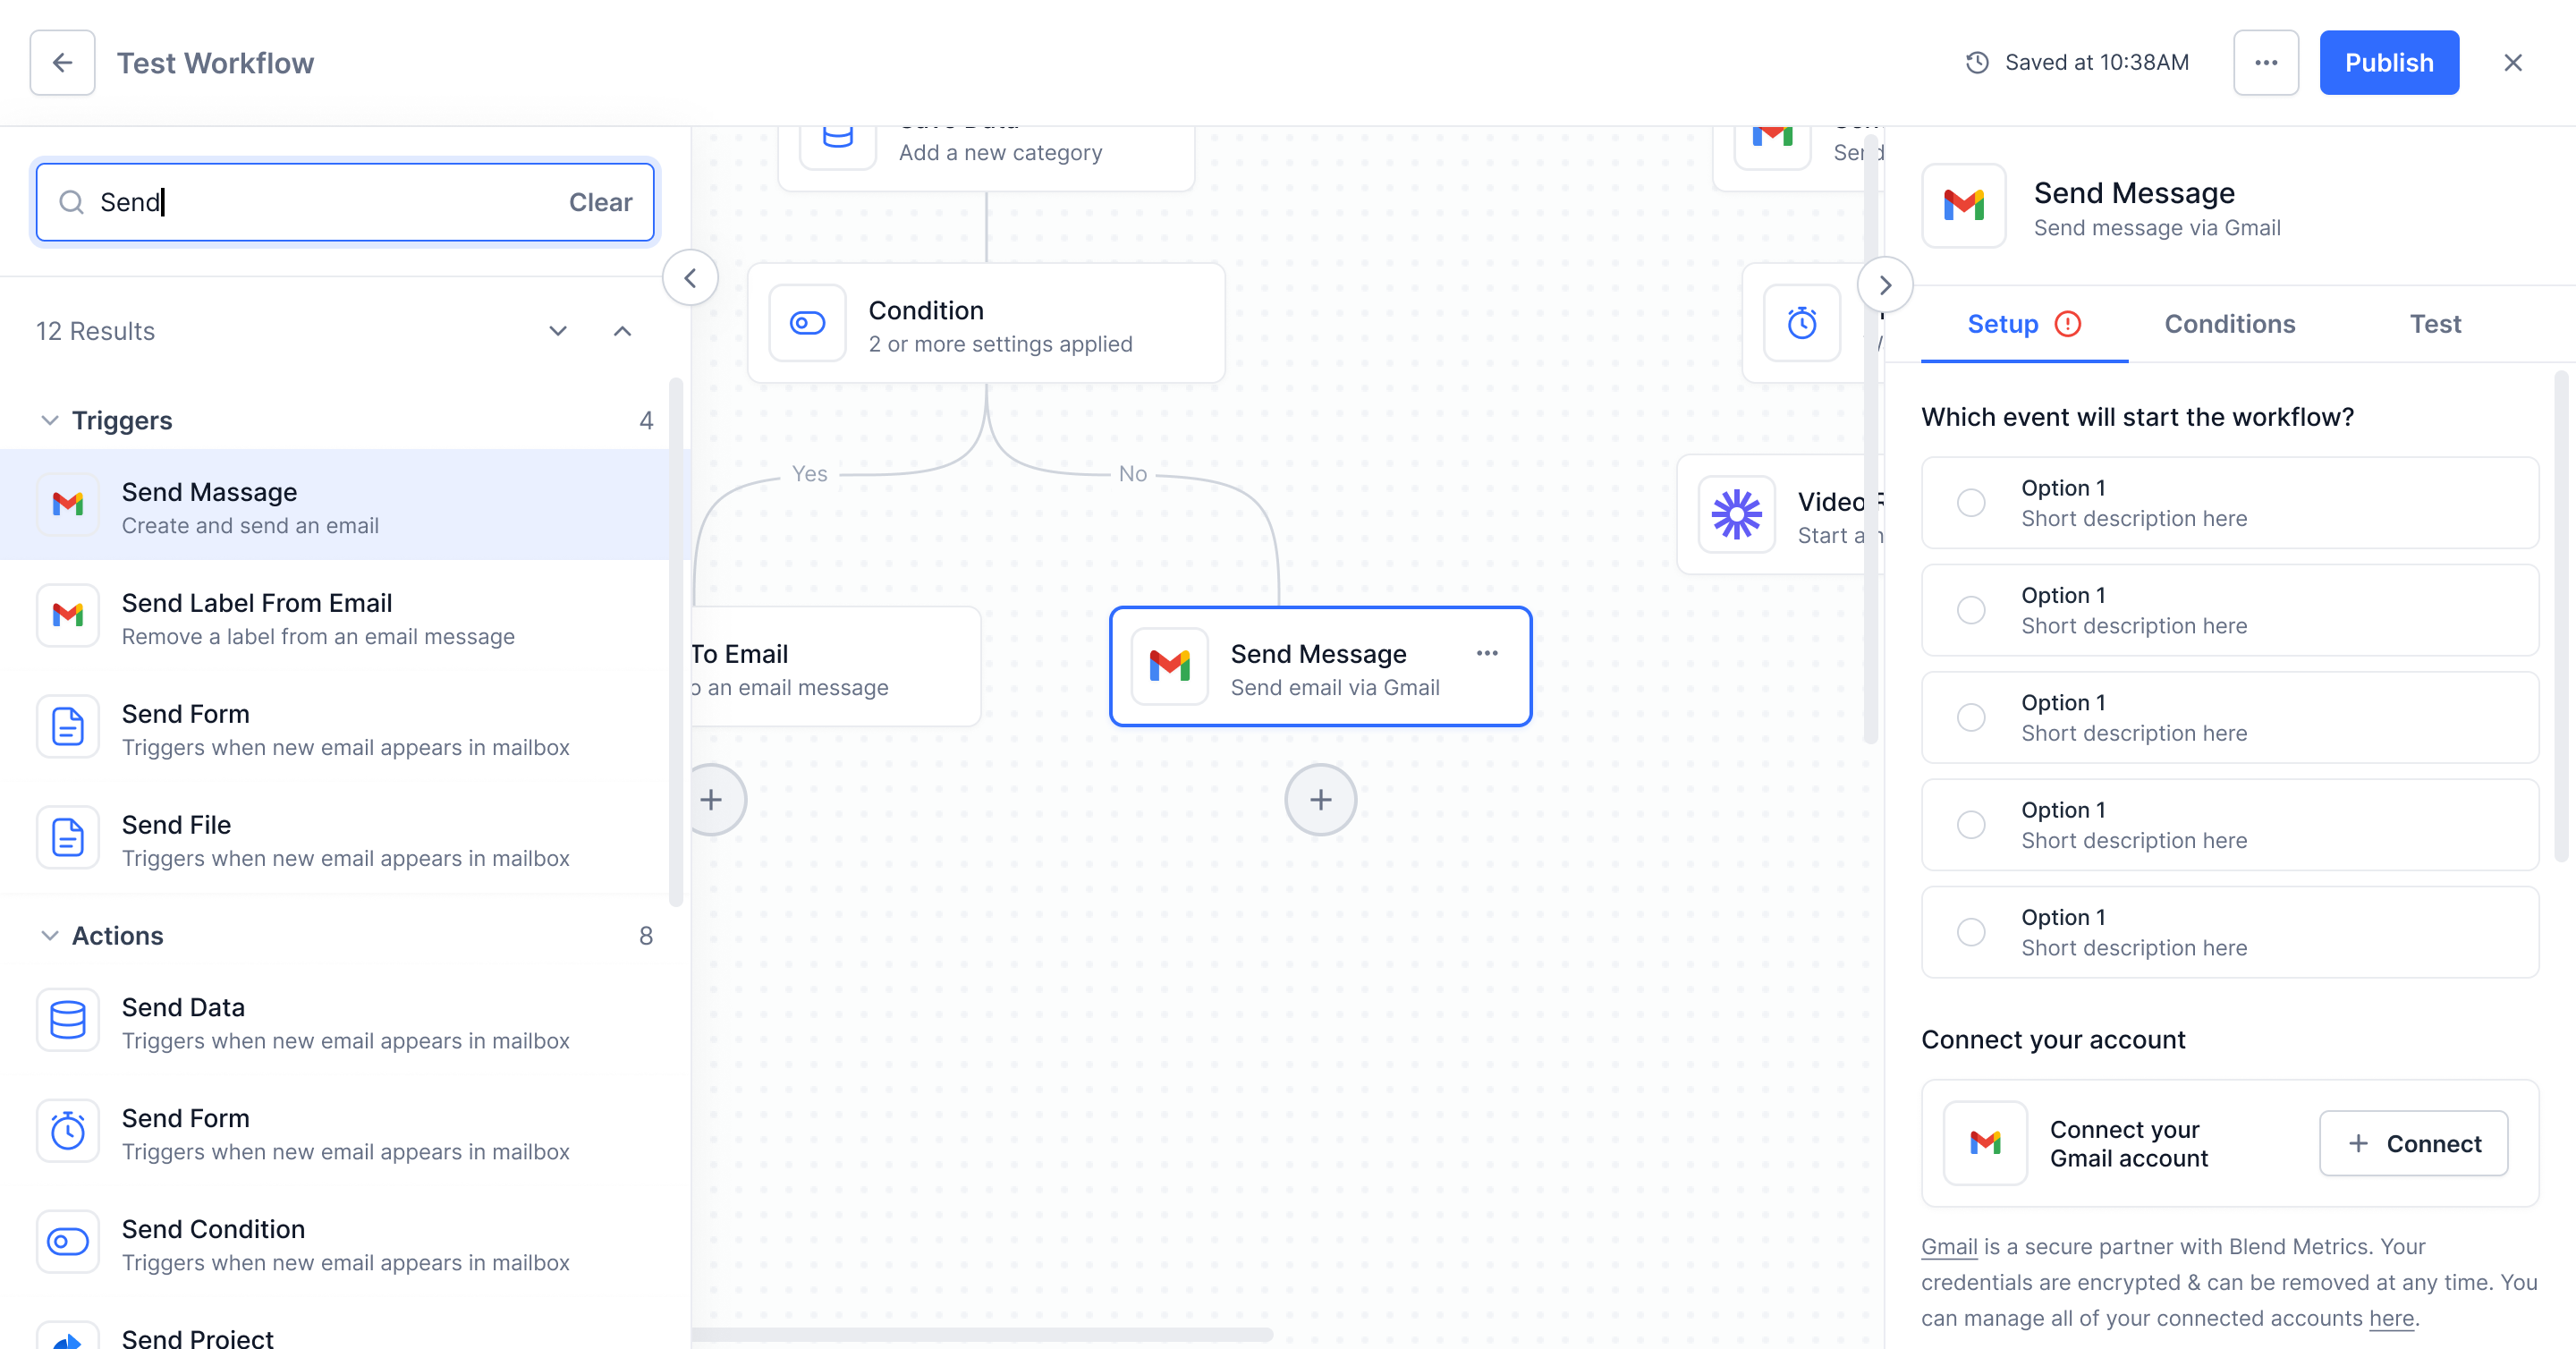The height and width of the screenshot is (1349, 2576).
Task: Go back with the arrow button
Action: [x=62, y=62]
